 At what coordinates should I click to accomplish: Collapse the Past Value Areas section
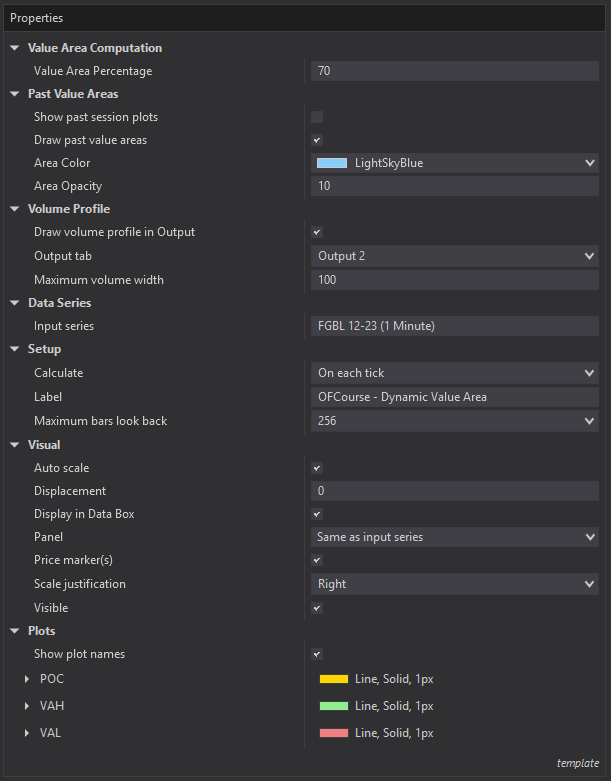(14, 94)
